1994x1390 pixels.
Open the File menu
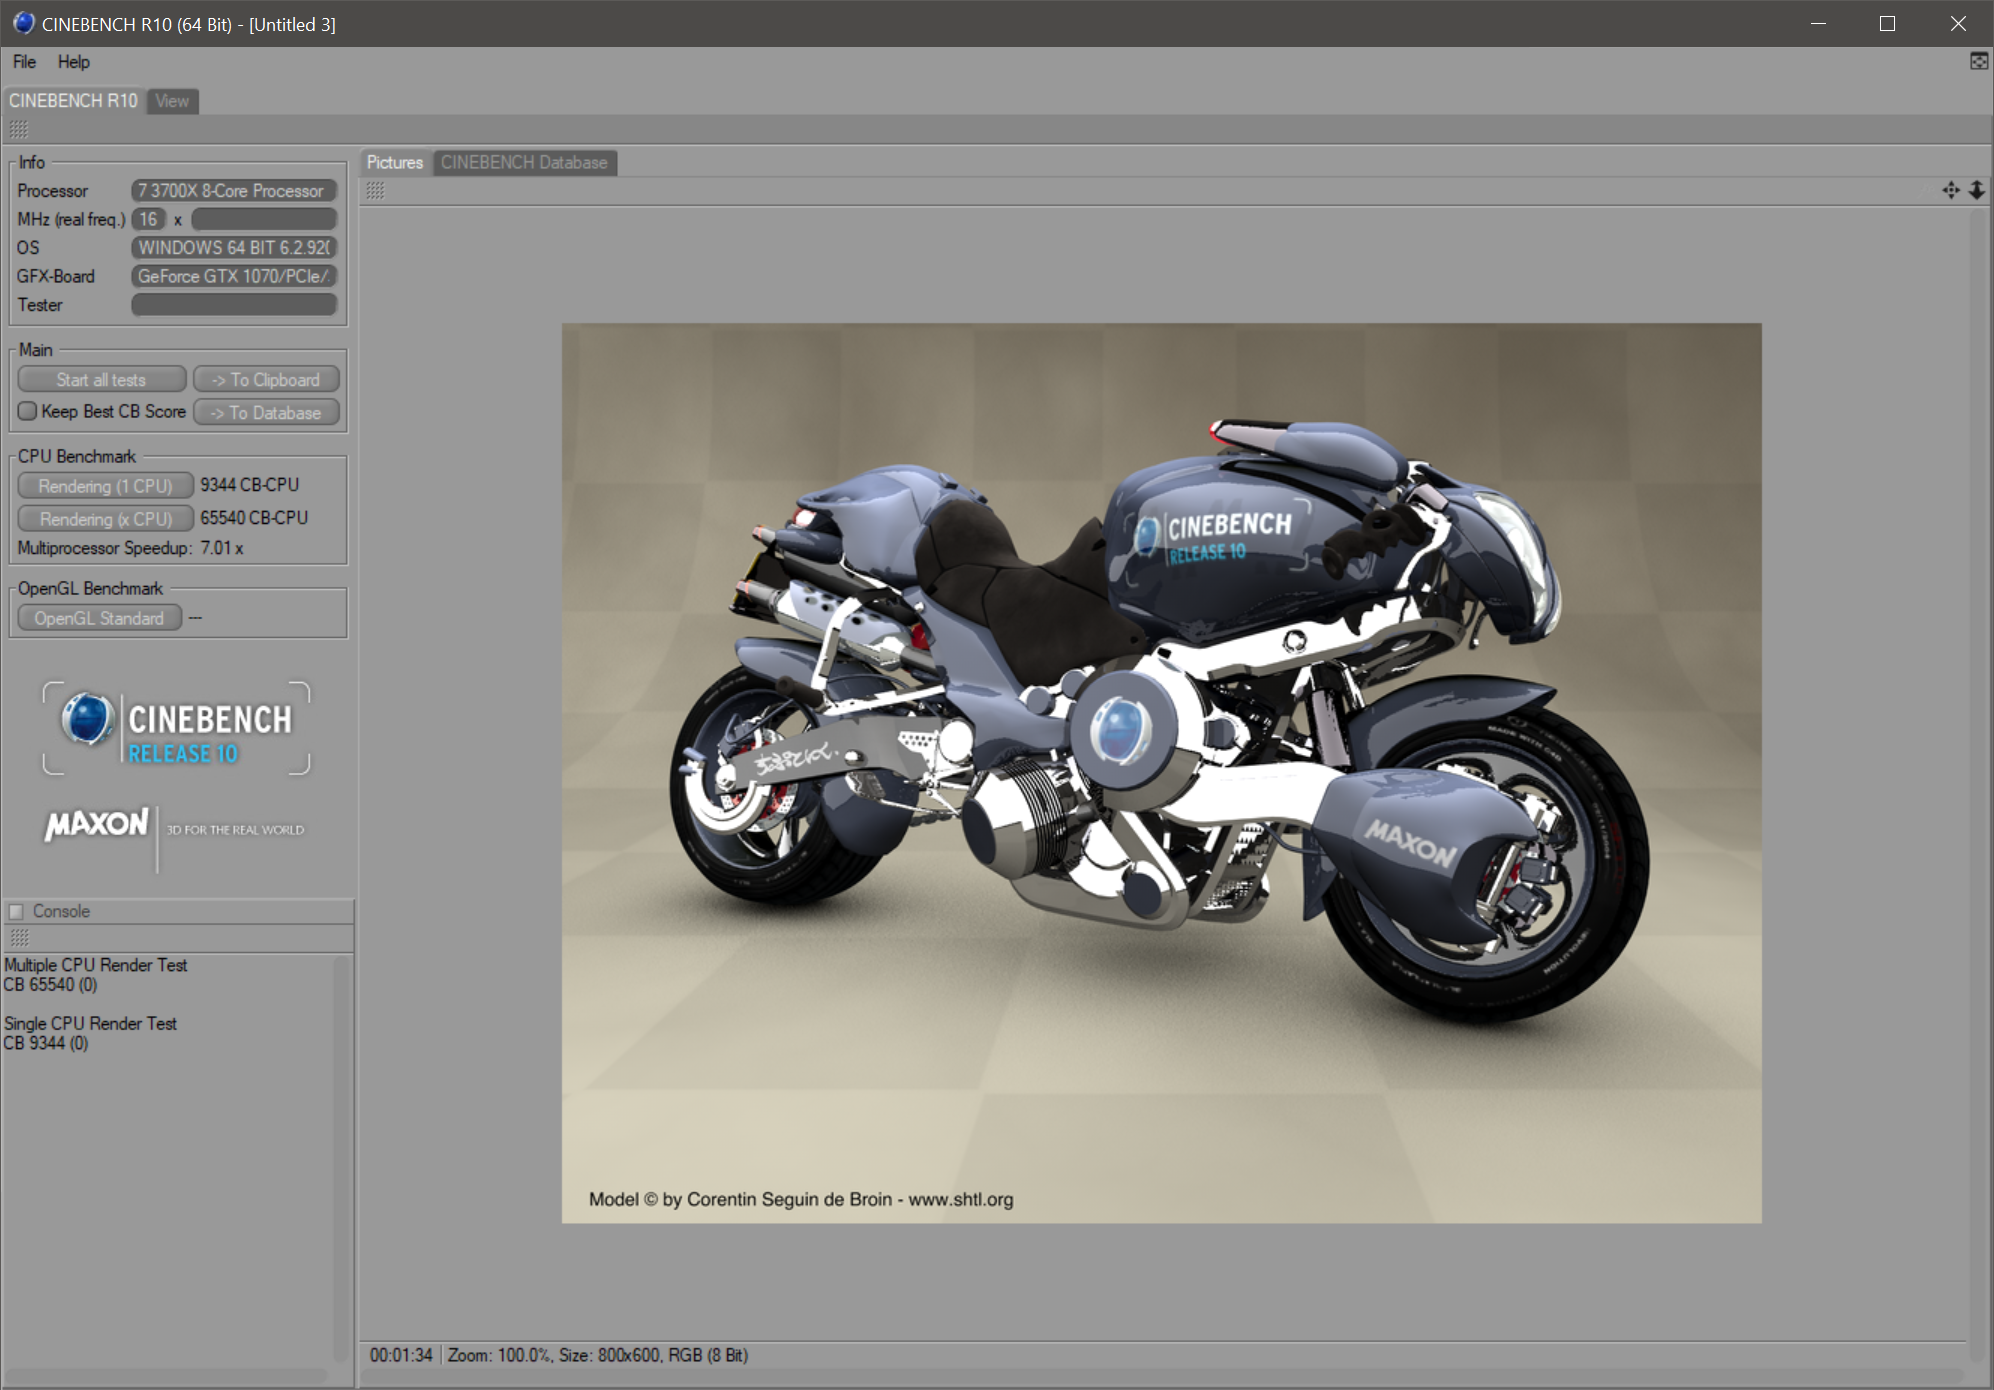[24, 62]
